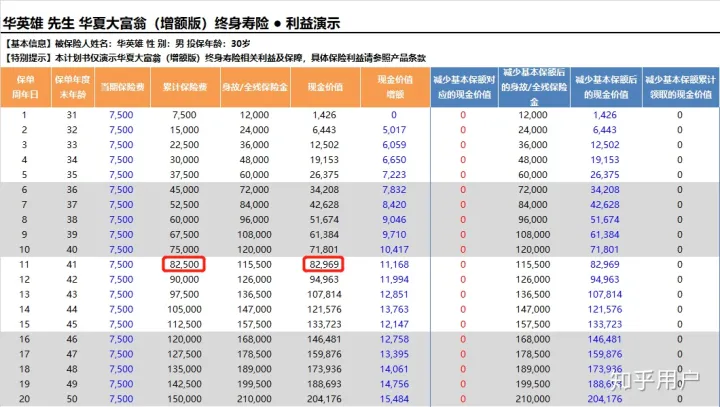Image resolution: width=720 pixels, height=407 pixels.
Task: Select cumulative premium cell 22,500
Action: pos(184,145)
